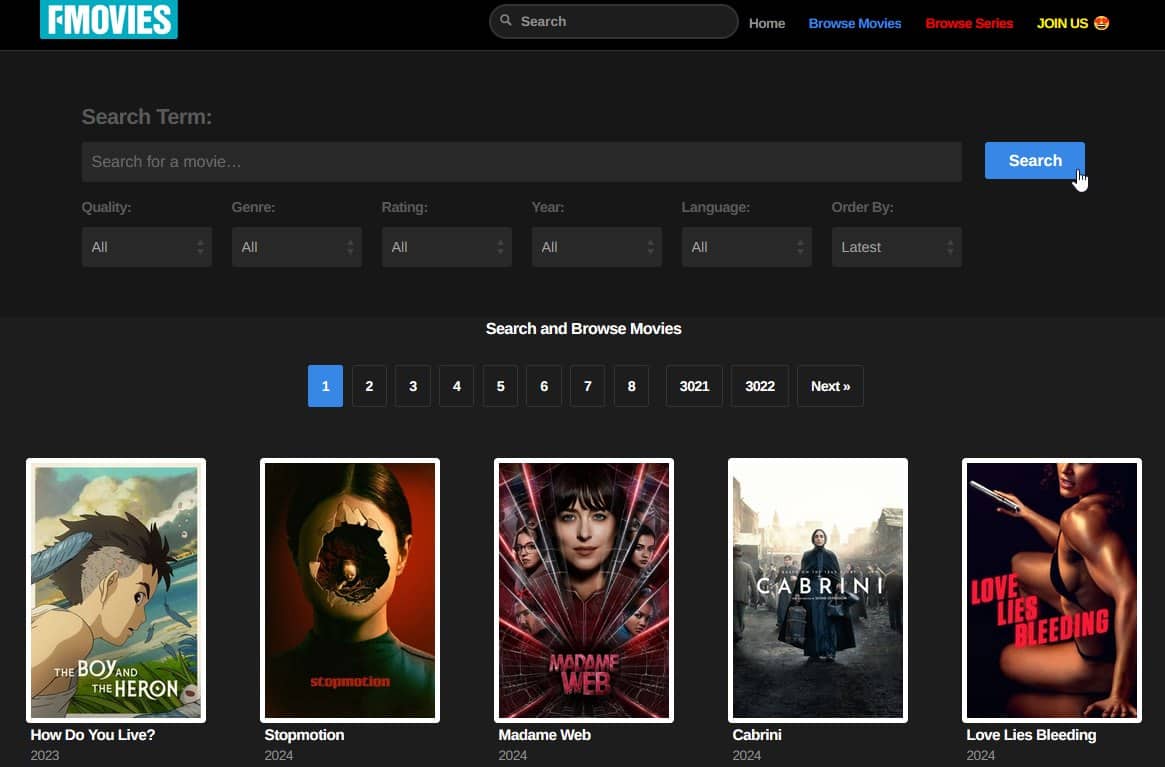Click the magnifier icon in top search bar

506,21
